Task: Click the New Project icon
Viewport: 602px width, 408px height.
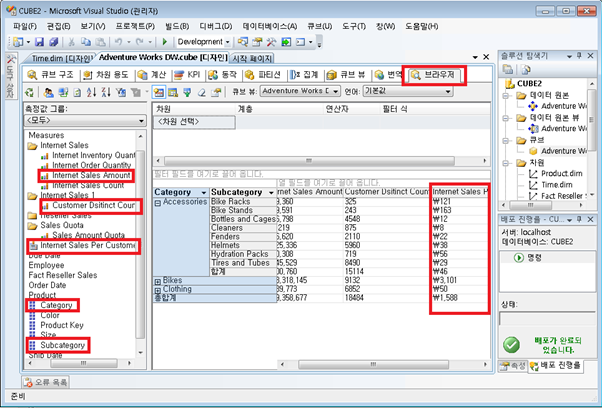Action: click(x=18, y=42)
